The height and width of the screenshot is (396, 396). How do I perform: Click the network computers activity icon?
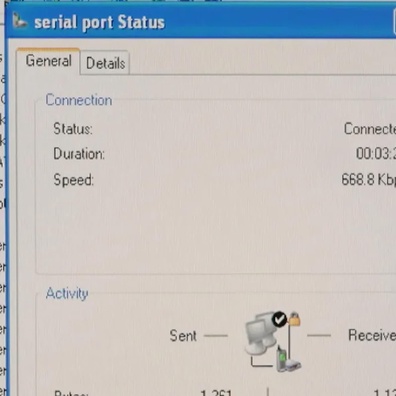(272, 341)
